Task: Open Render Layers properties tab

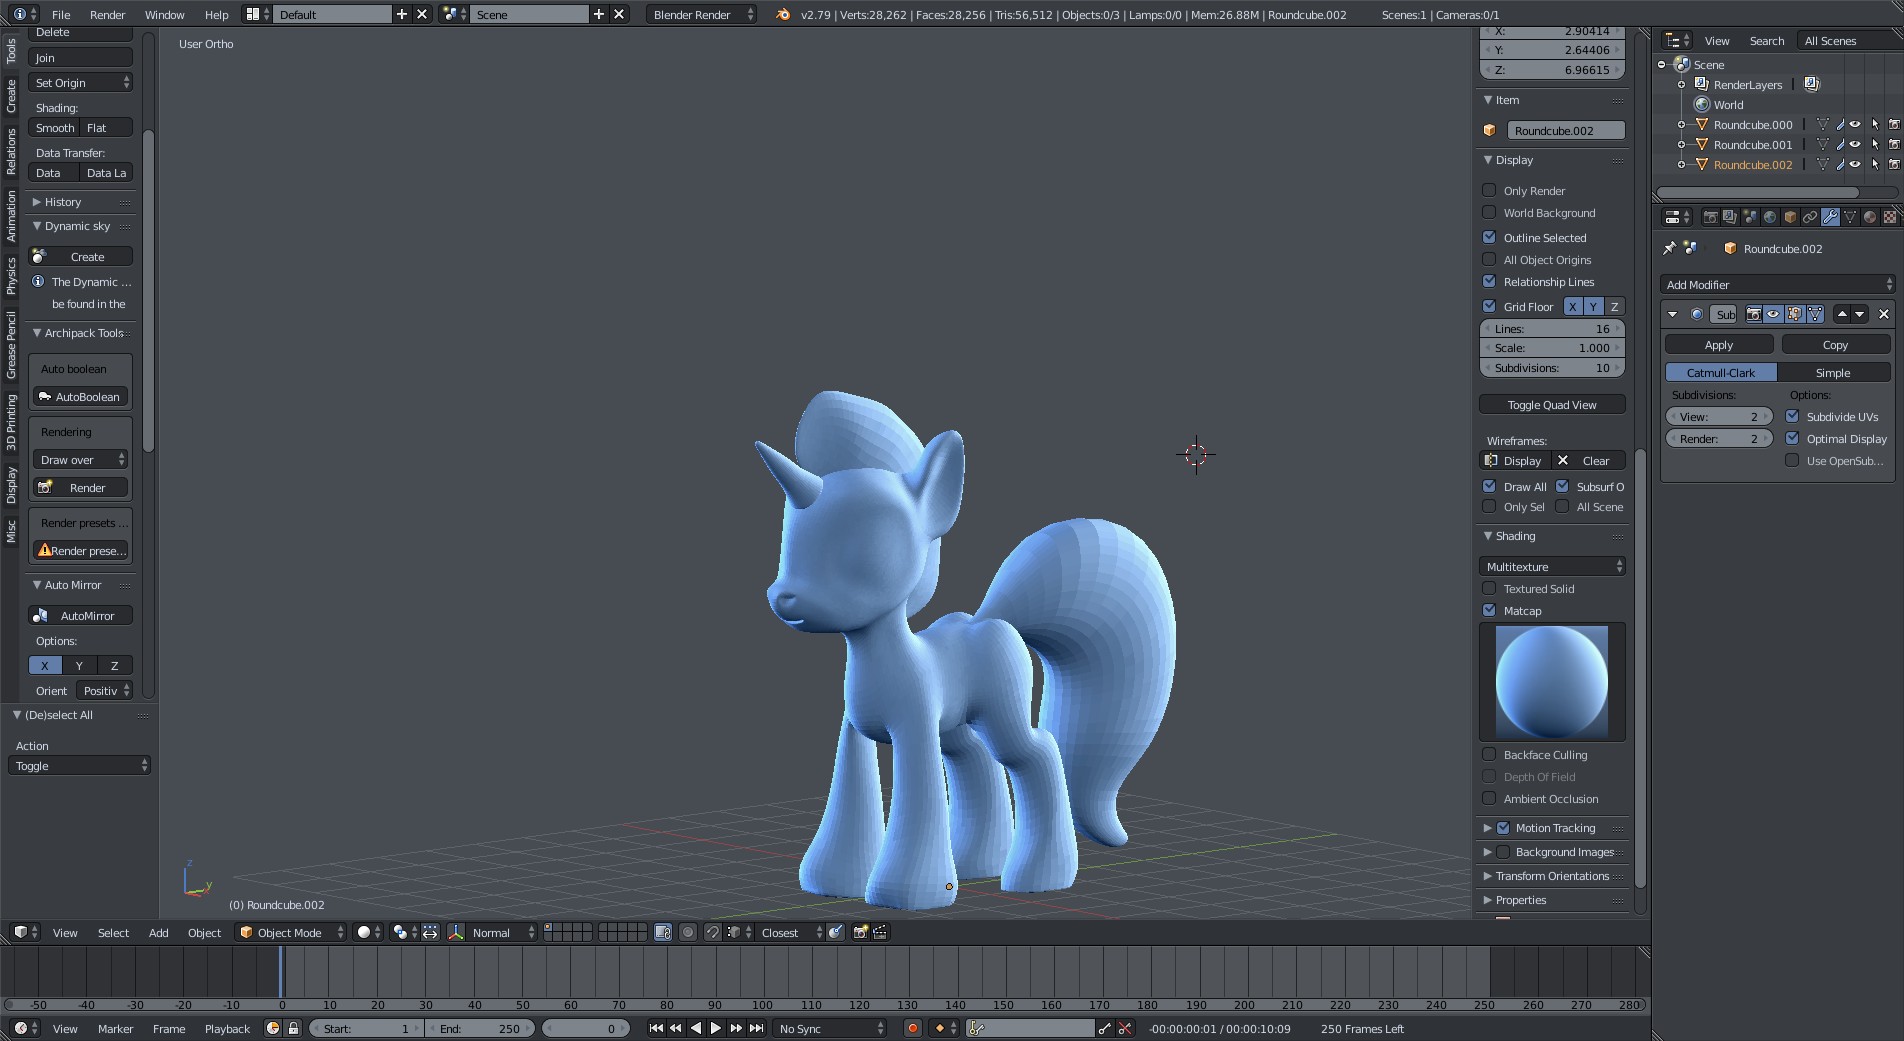Action: [x=1730, y=217]
